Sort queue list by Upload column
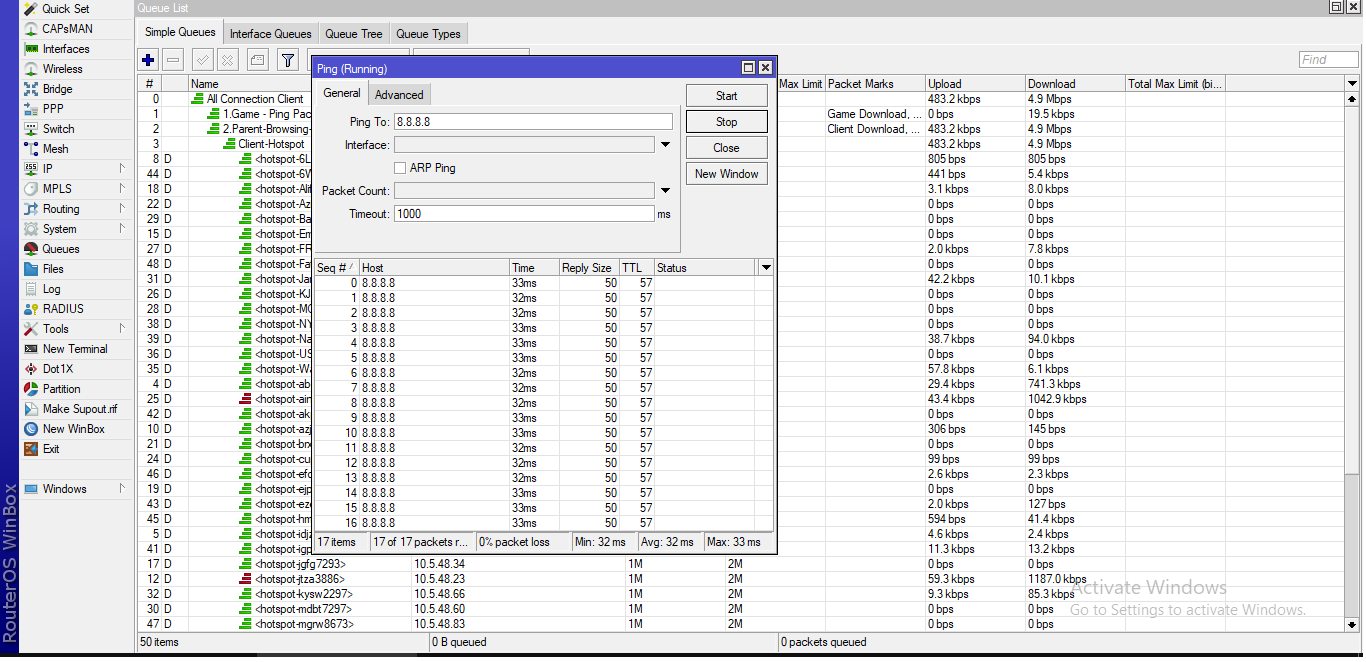The width and height of the screenshot is (1366, 662). coord(975,84)
